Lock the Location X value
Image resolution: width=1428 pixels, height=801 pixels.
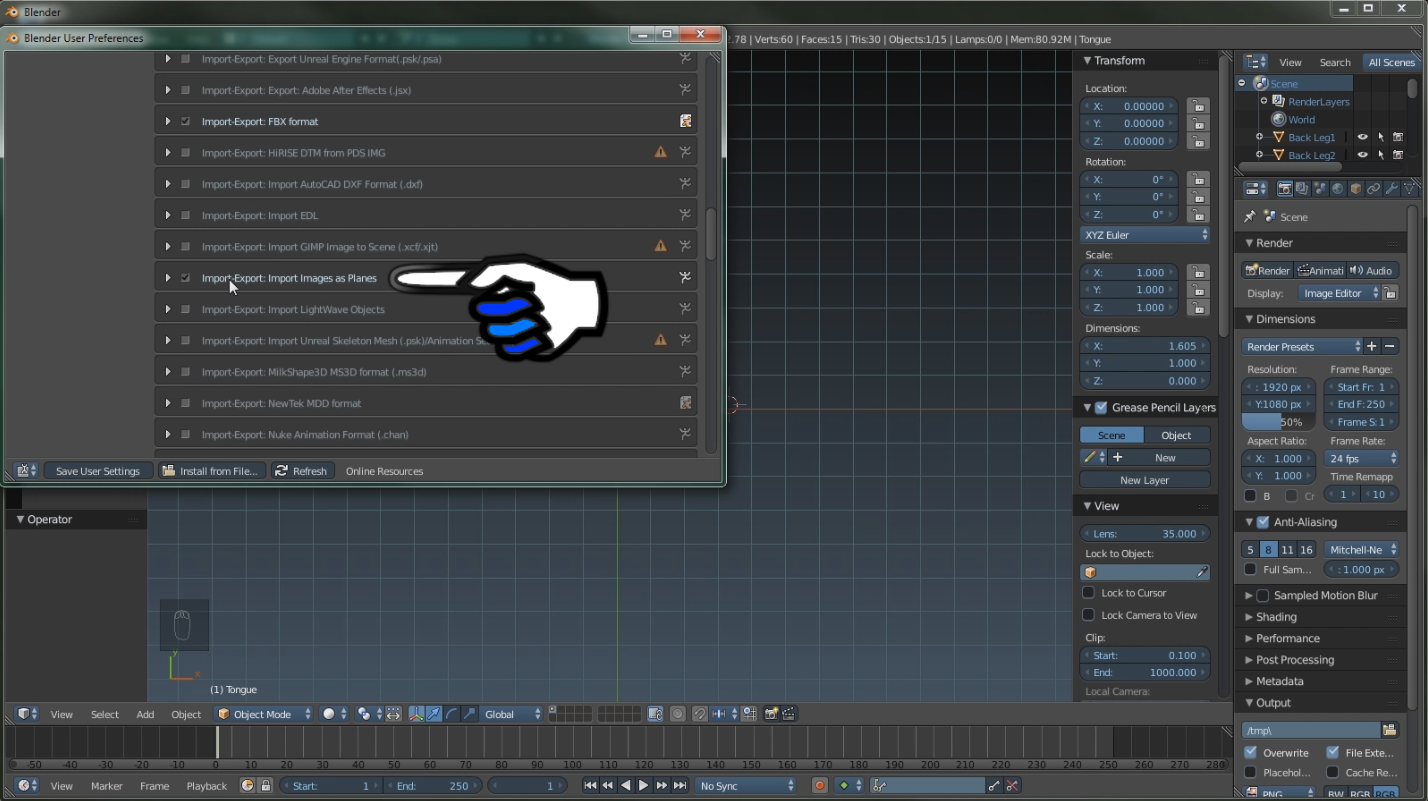pos(1197,106)
